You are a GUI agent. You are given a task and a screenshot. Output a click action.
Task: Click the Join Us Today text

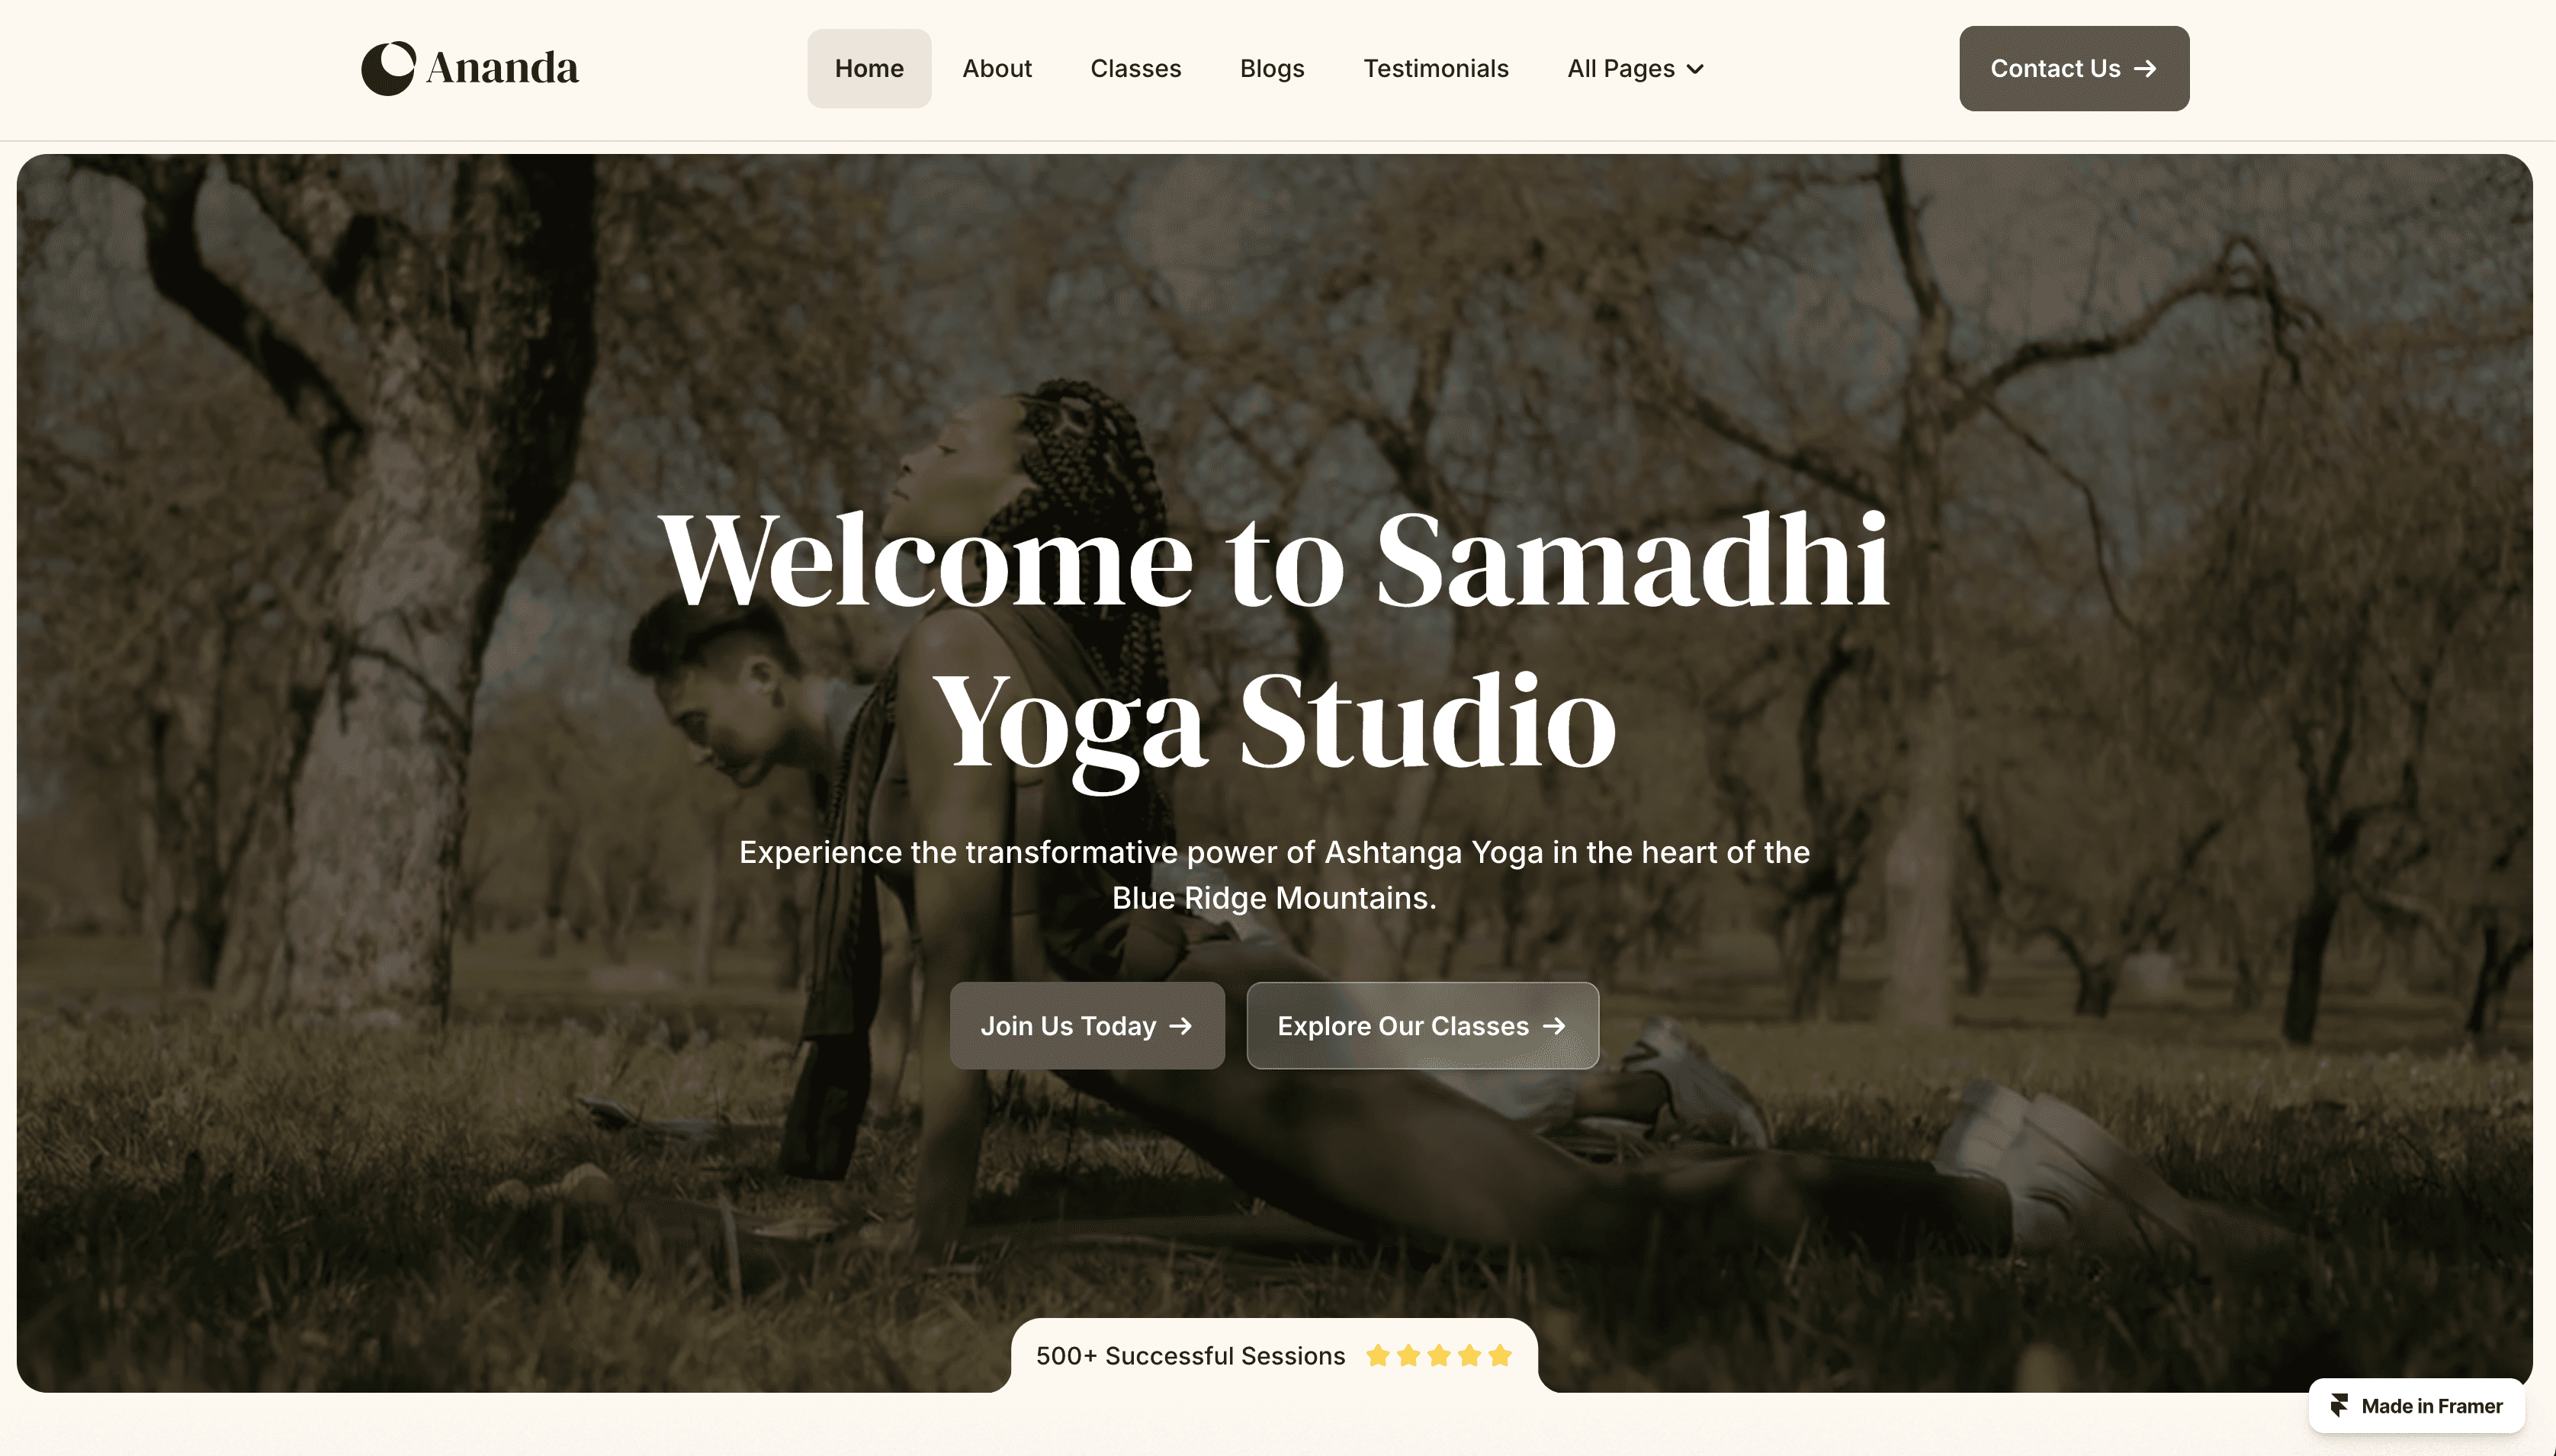click(1068, 1026)
